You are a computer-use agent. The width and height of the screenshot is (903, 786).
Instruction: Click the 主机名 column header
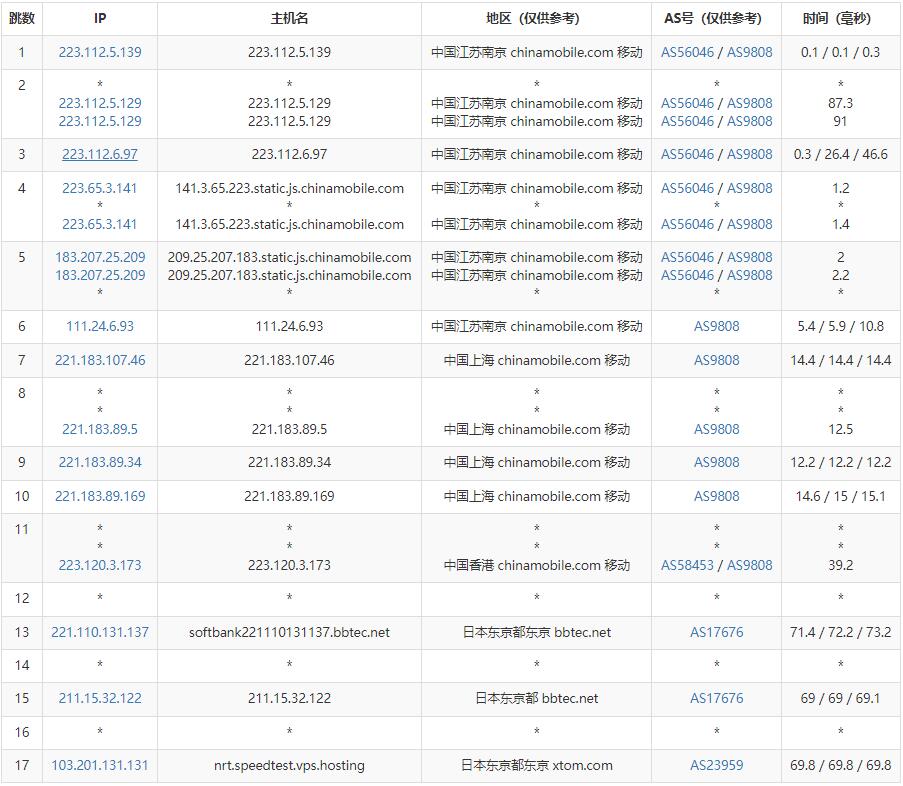pyautogui.click(x=289, y=18)
